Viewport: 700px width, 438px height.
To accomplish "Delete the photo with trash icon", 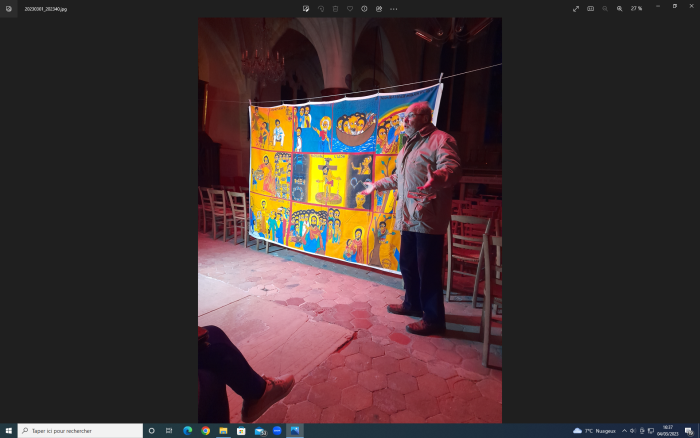I will [335, 8].
